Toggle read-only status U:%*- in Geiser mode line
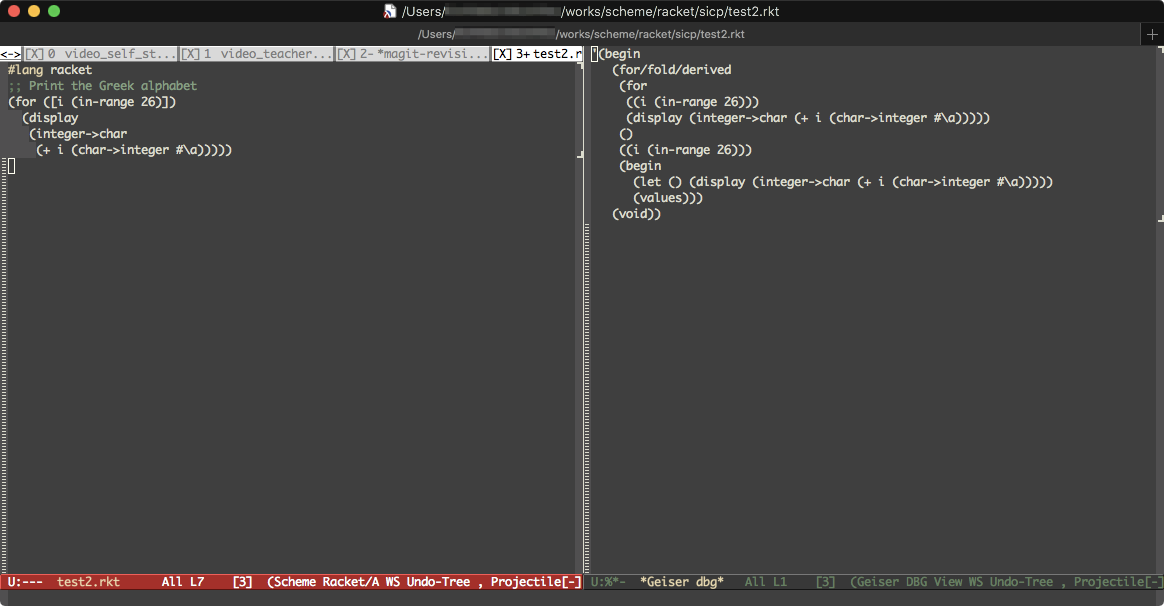 [x=608, y=582]
